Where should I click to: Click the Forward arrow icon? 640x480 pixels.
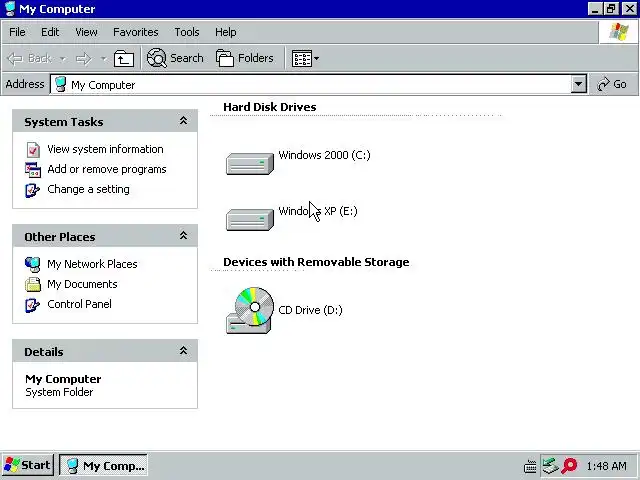pos(84,59)
